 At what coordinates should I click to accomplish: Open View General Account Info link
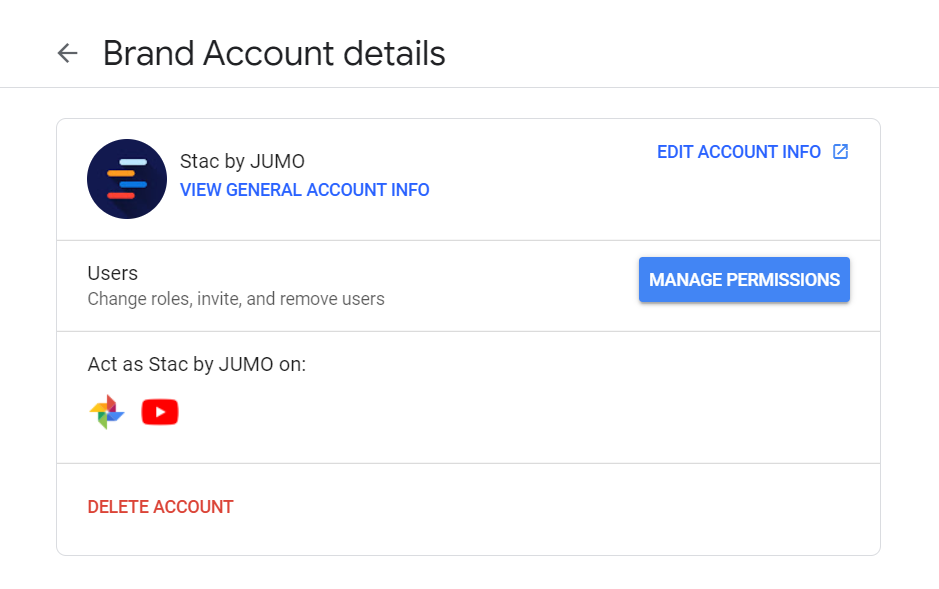tap(305, 190)
